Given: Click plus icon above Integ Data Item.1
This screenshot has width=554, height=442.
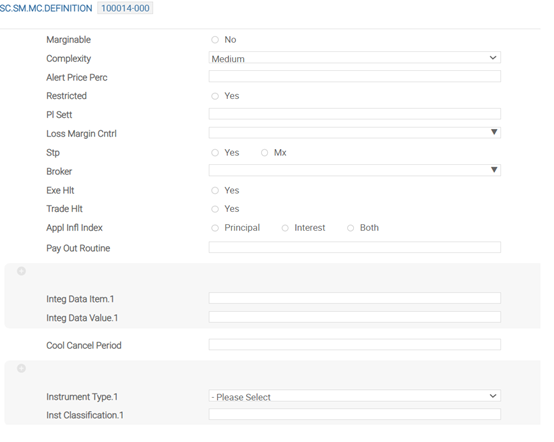Looking at the screenshot, I should [21, 271].
